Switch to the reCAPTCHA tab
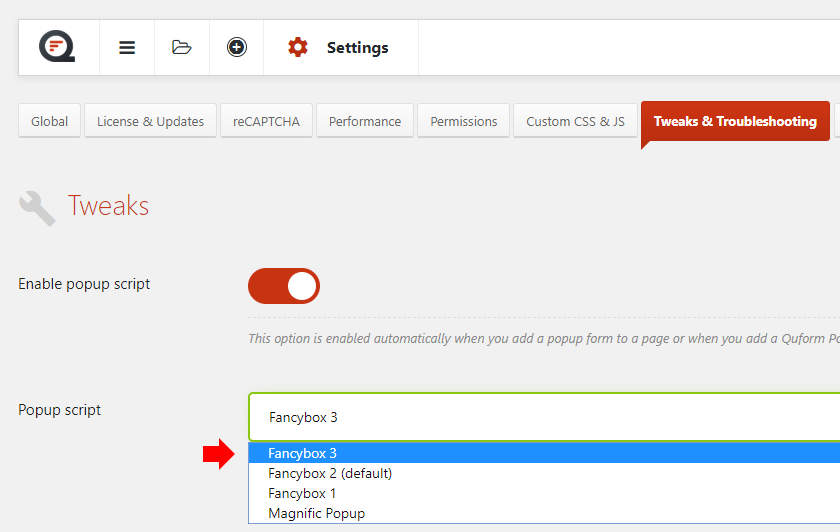Viewport: 840px width, 532px height. point(266,121)
